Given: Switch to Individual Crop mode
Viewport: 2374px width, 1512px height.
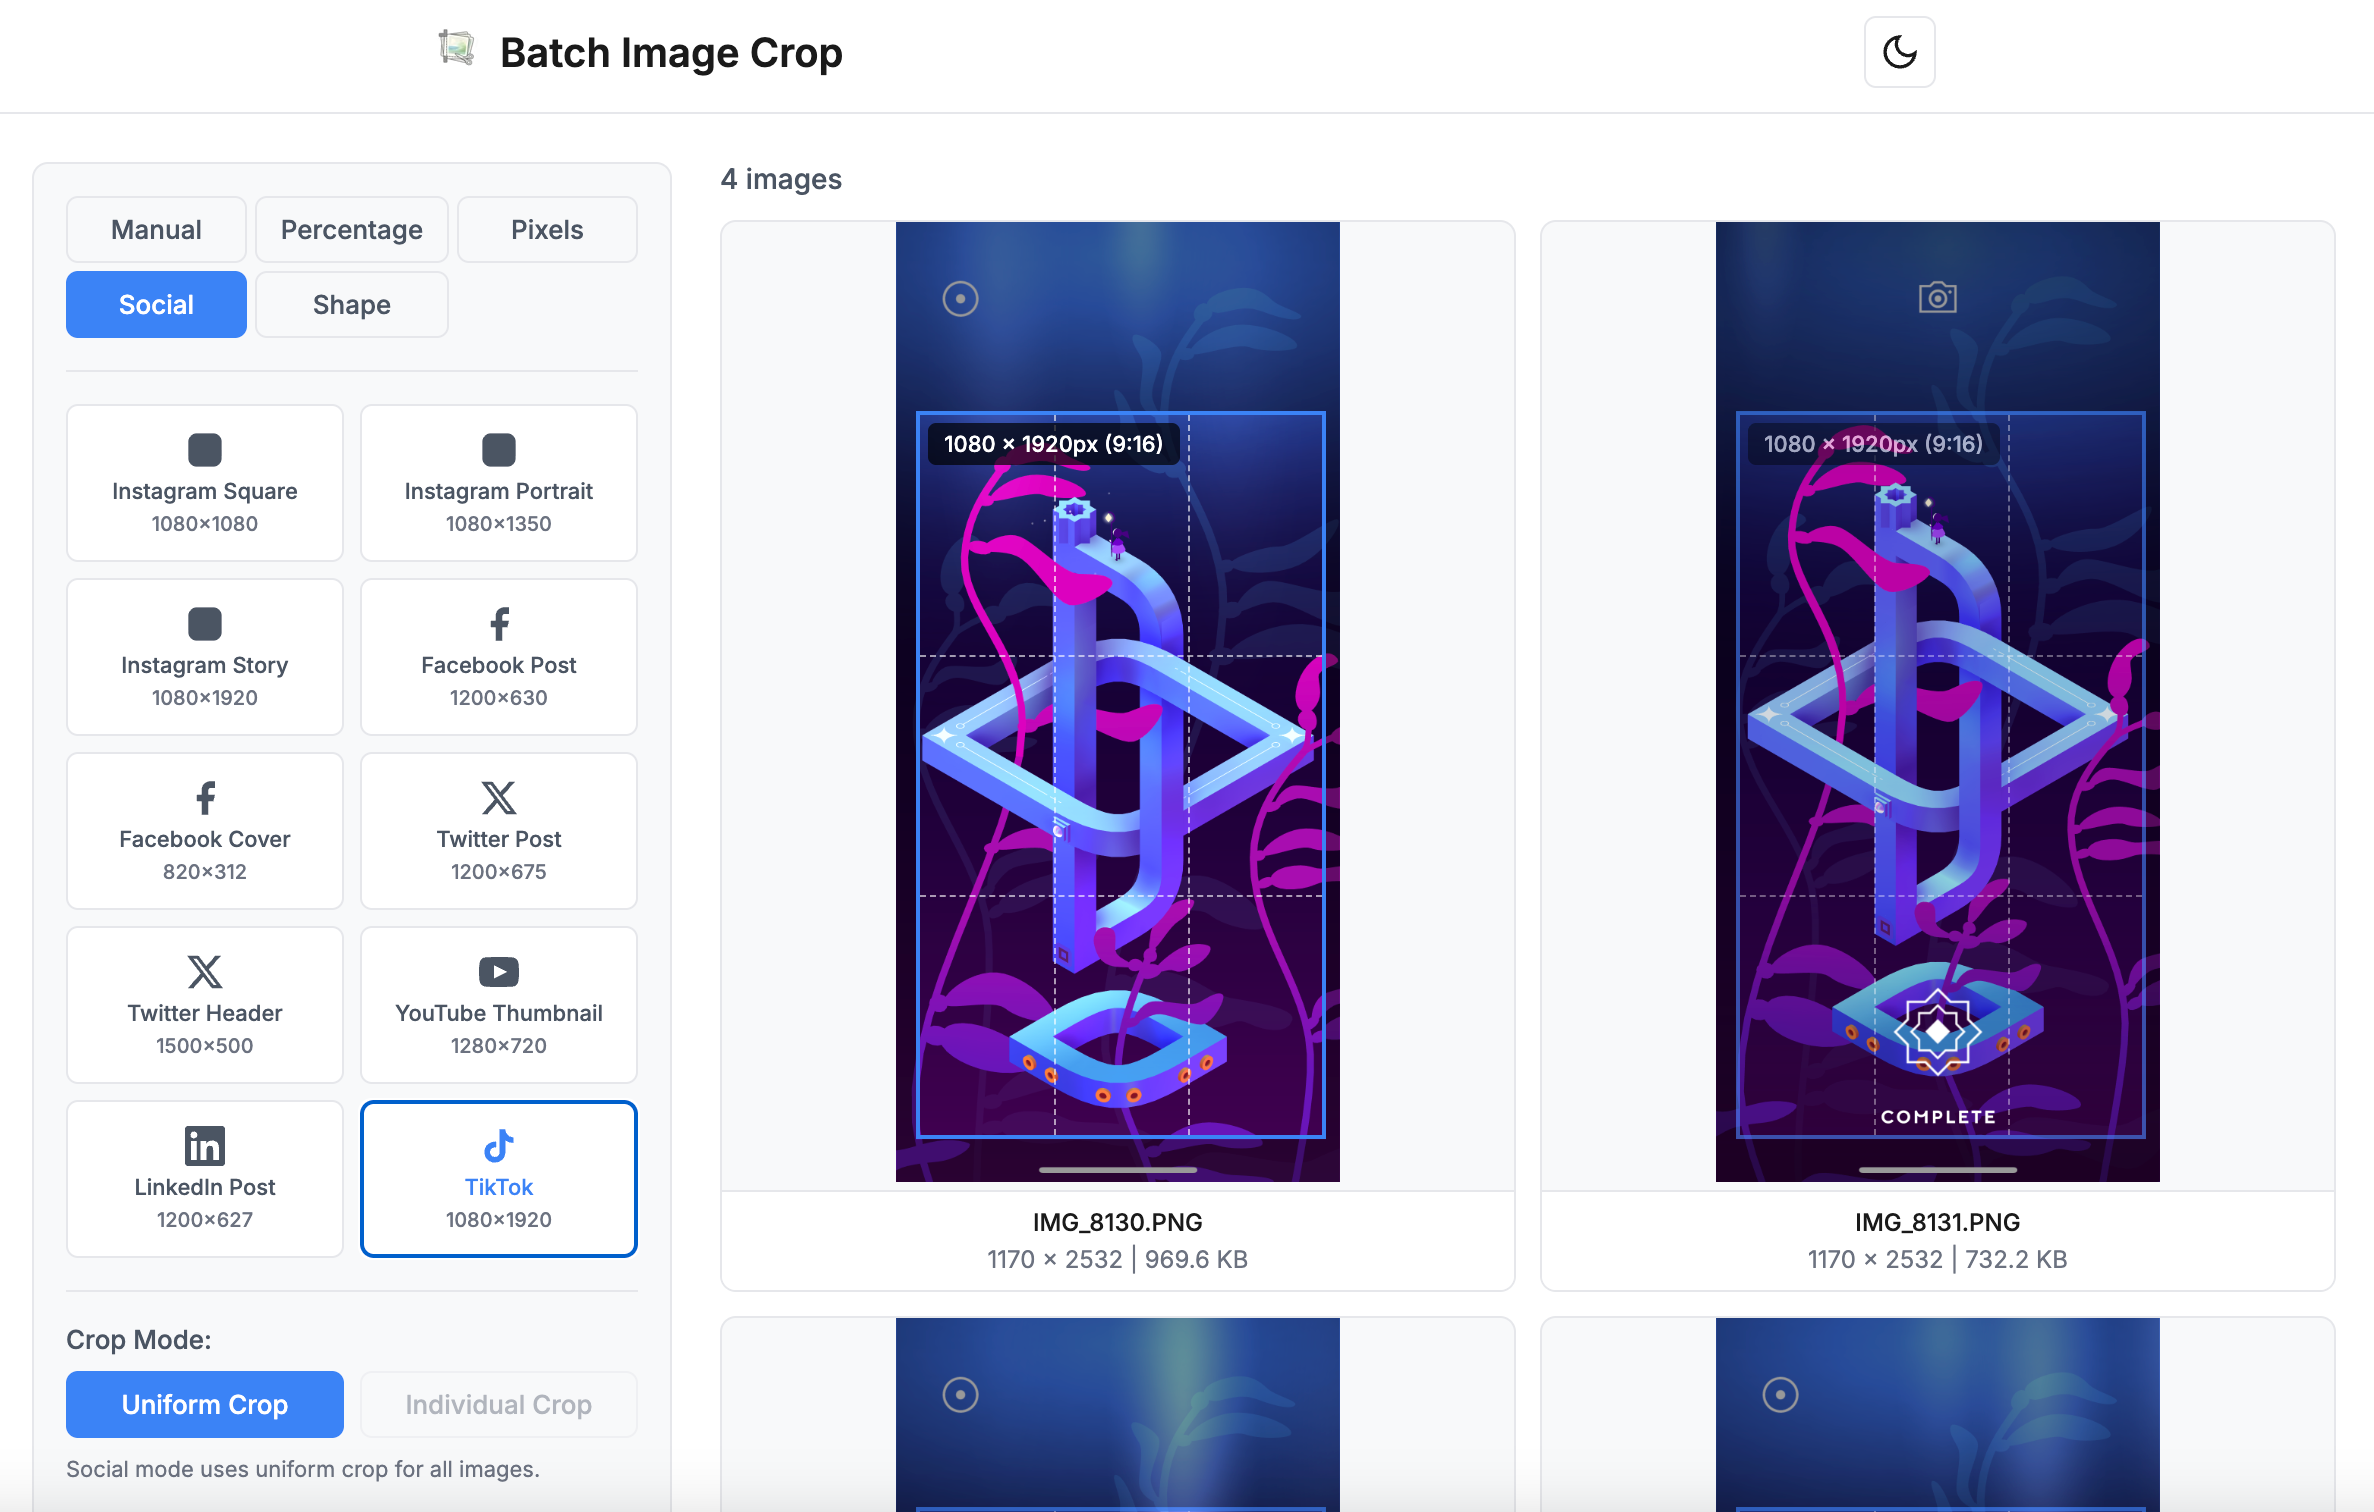Looking at the screenshot, I should coord(498,1404).
